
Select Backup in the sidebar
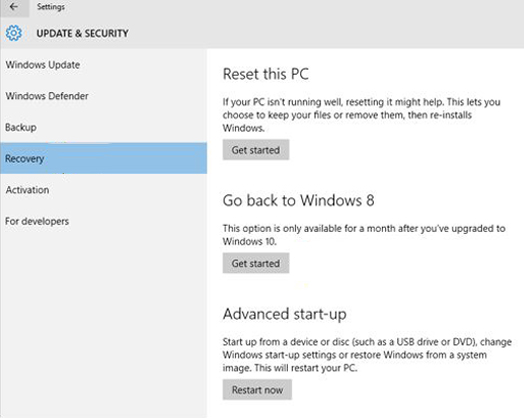click(103, 127)
